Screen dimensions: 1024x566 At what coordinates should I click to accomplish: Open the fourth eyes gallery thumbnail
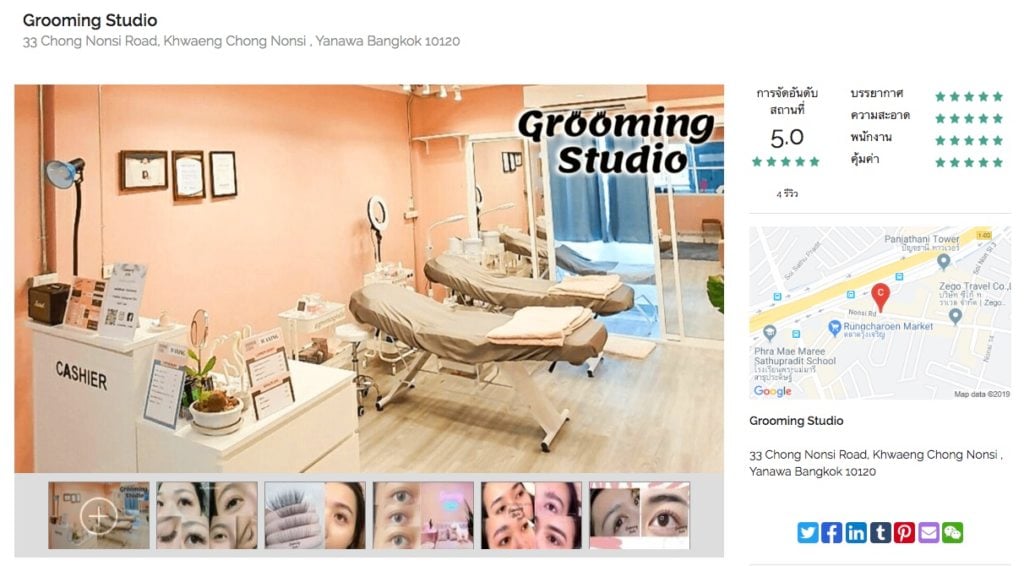423,515
